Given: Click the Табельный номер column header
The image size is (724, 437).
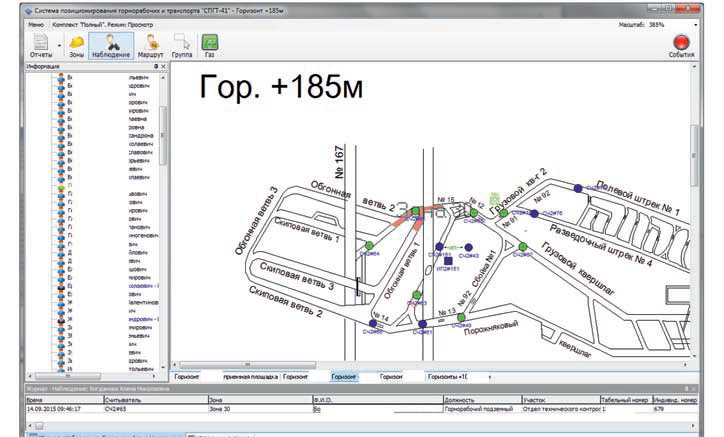Looking at the screenshot, I should tap(625, 400).
